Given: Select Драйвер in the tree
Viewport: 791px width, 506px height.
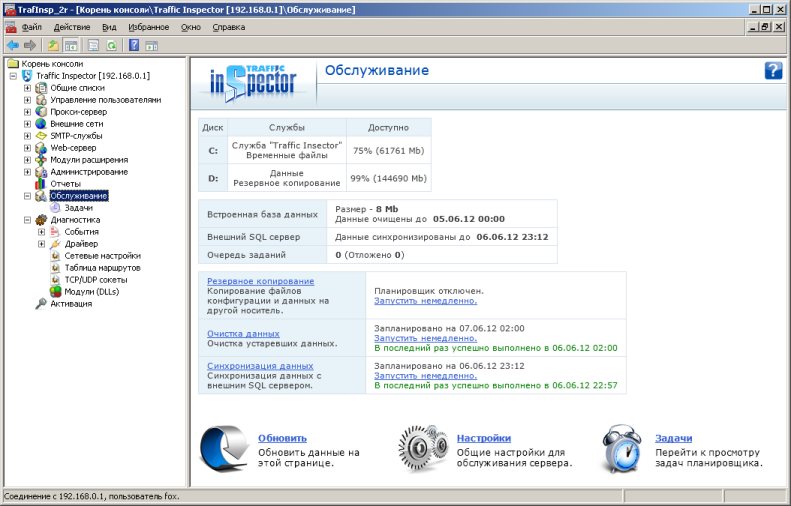Looking at the screenshot, I should (x=81, y=244).
